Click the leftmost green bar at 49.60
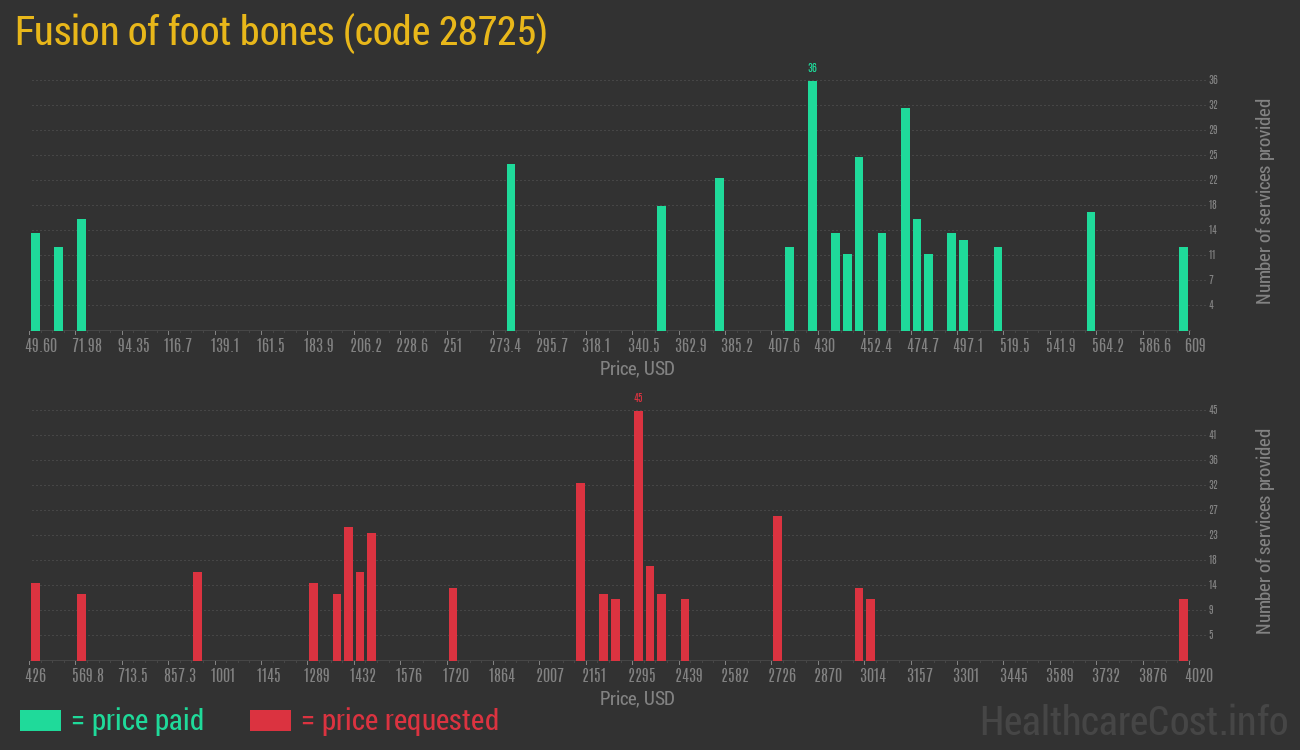1300x750 pixels. [35, 281]
